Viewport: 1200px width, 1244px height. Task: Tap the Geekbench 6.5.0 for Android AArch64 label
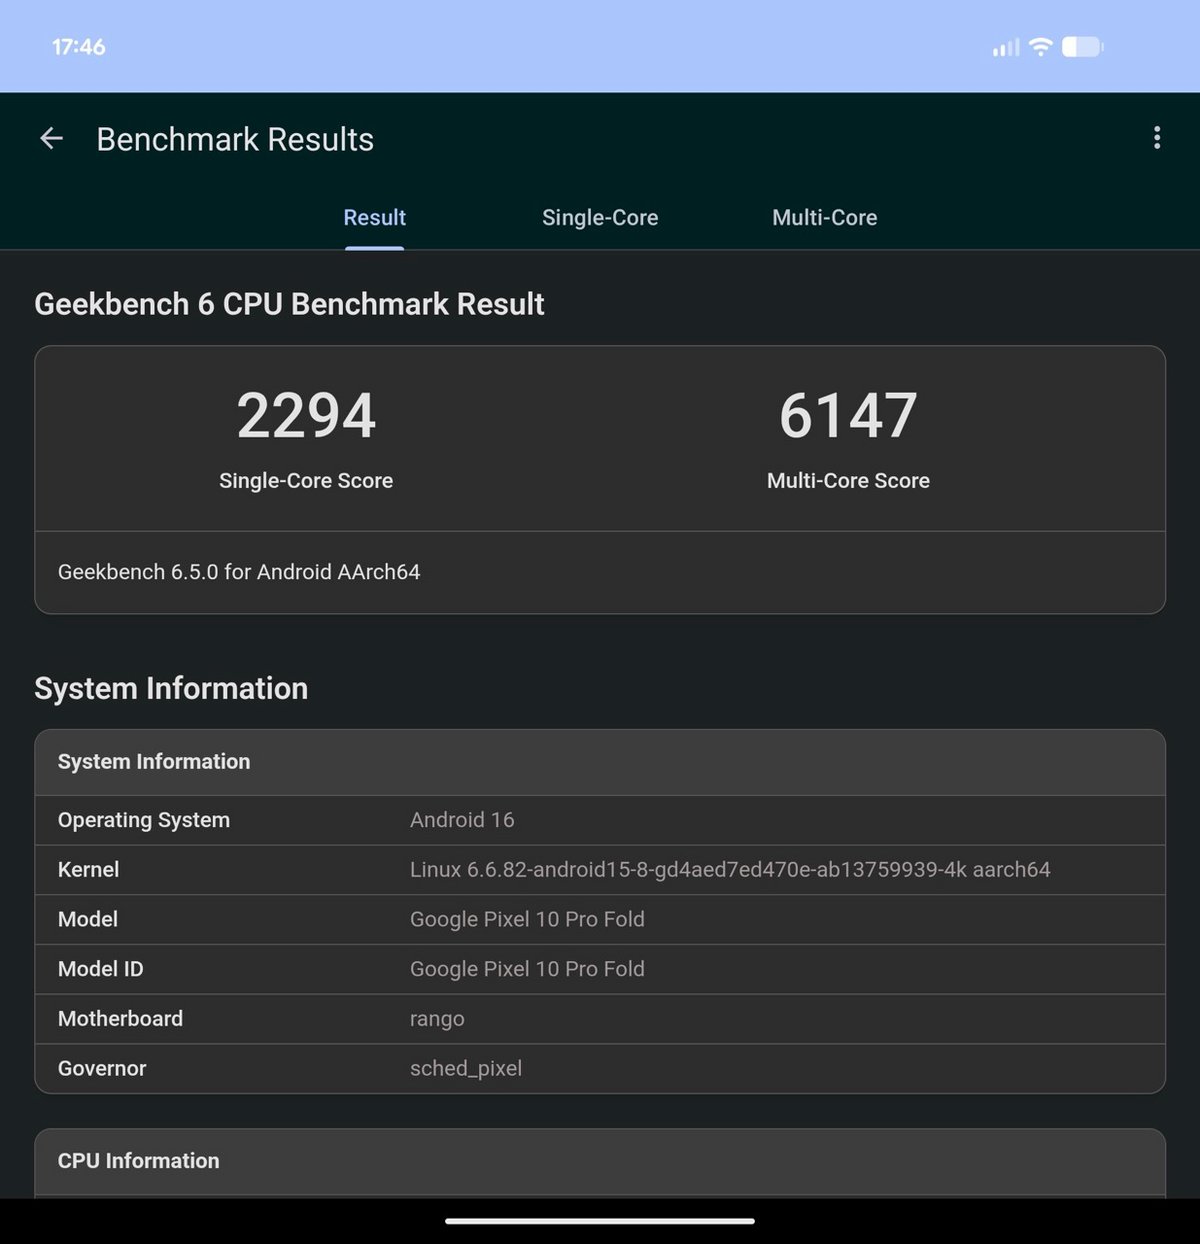coord(239,572)
